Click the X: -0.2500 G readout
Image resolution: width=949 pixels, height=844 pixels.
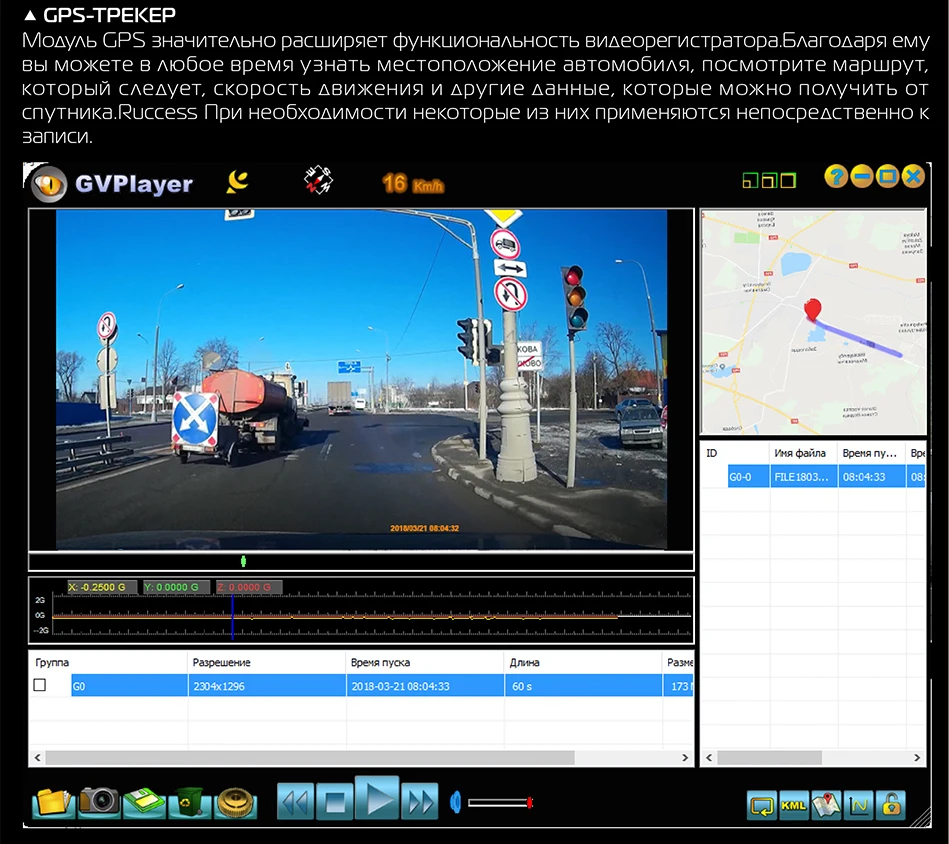(x=102, y=587)
